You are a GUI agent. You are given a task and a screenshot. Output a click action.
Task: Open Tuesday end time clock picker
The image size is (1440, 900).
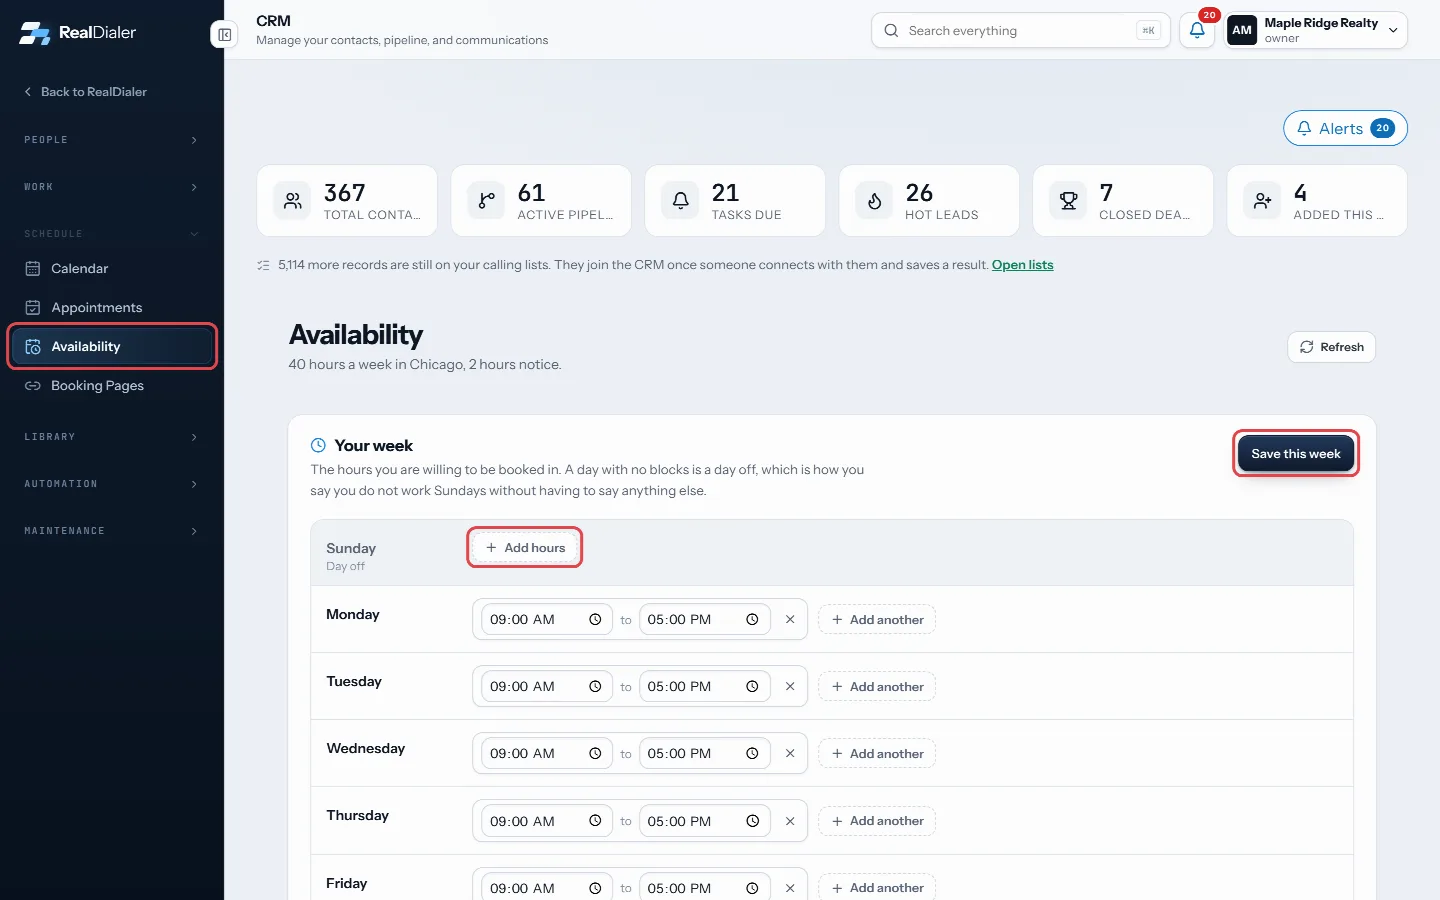coord(752,687)
